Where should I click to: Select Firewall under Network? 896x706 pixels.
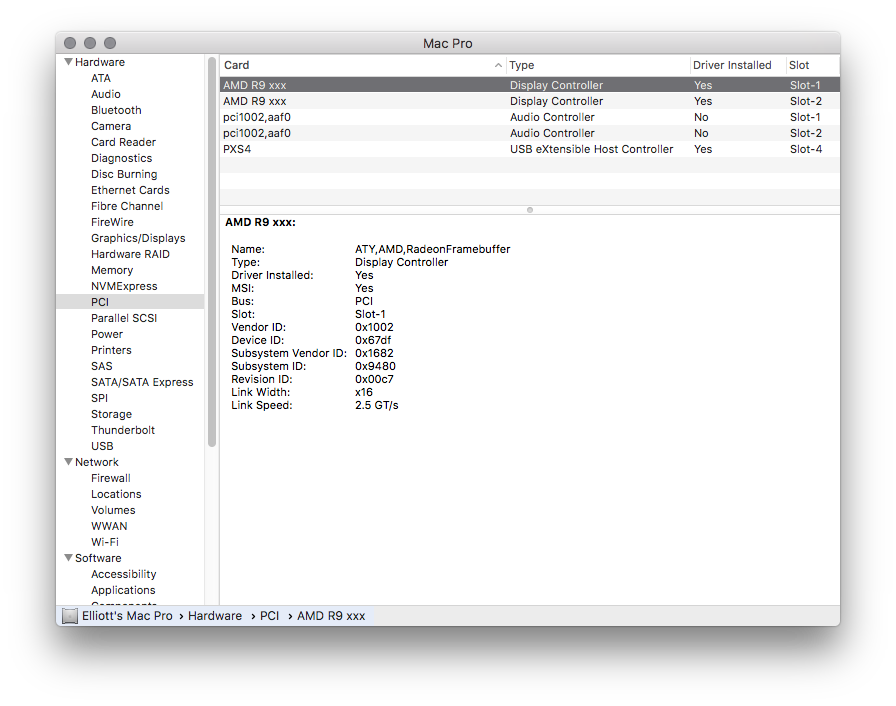(x=111, y=478)
